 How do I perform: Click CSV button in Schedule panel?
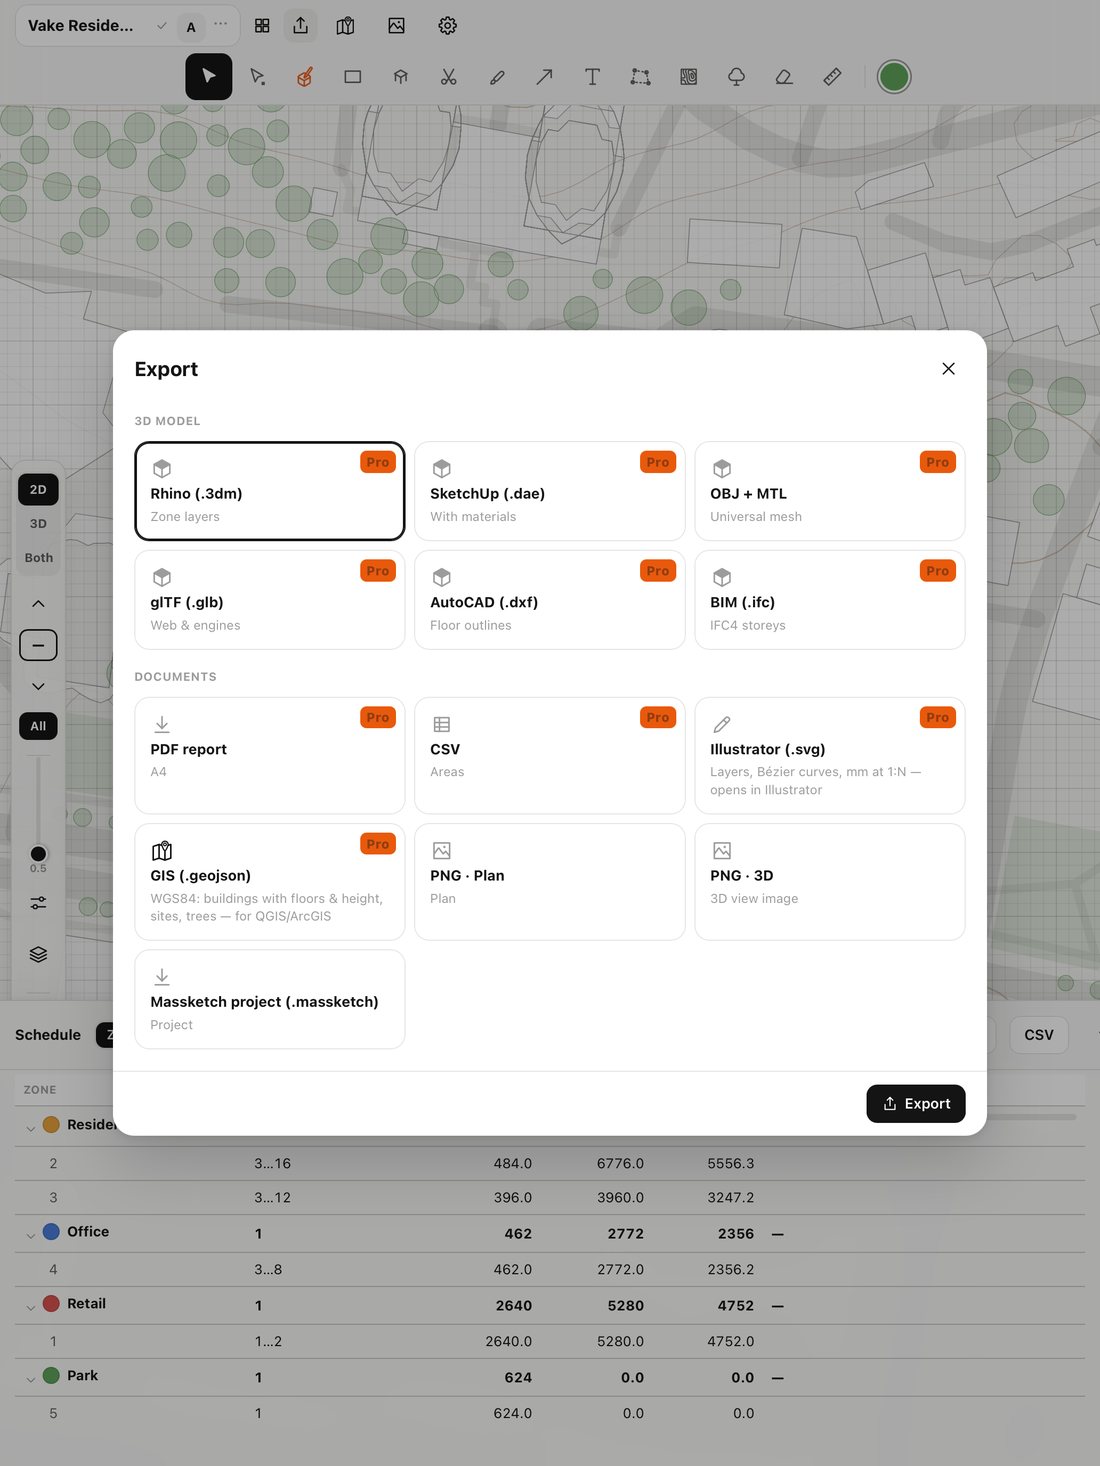pyautogui.click(x=1039, y=1035)
